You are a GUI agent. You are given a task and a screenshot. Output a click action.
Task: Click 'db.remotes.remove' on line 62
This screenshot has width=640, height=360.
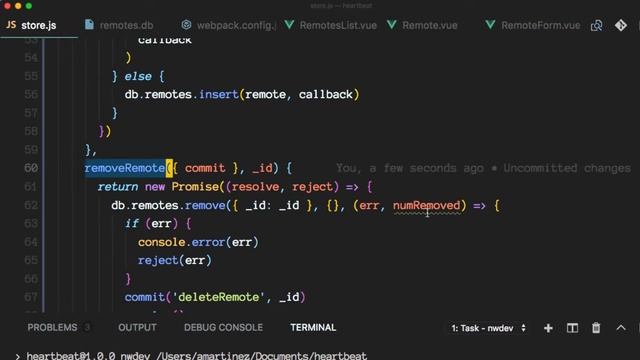(168, 205)
